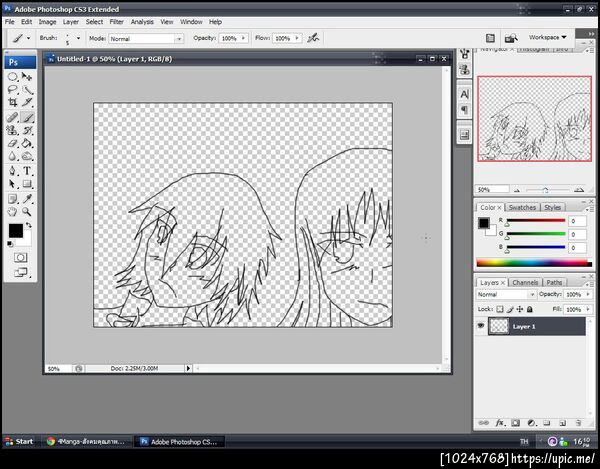Viewport: 600px width, 469px height.
Task: Select the Slice tool
Action: 27,102
